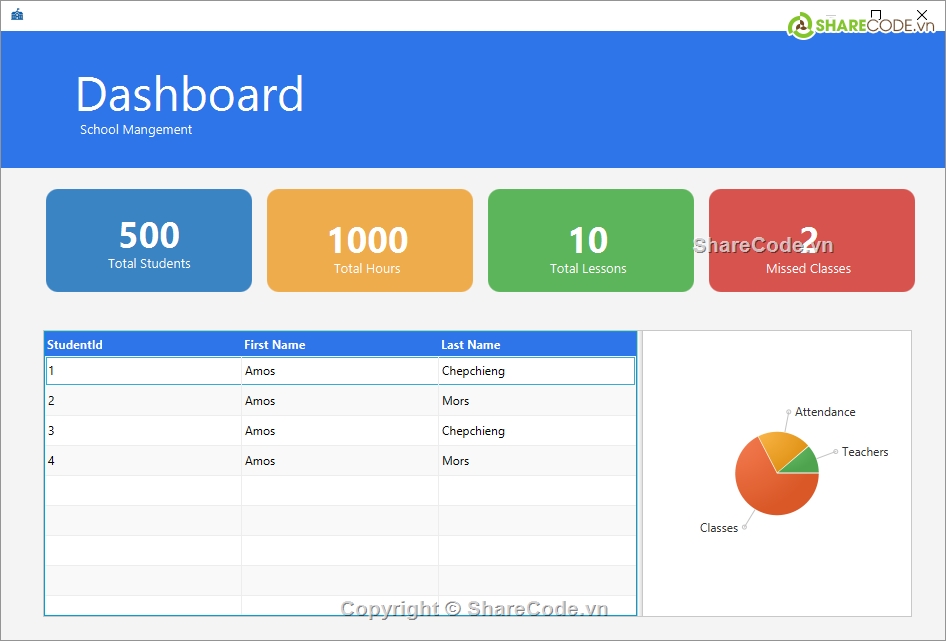Viewport: 946px width, 641px height.
Task: Click the Attendance label on the chart
Action: coord(825,412)
